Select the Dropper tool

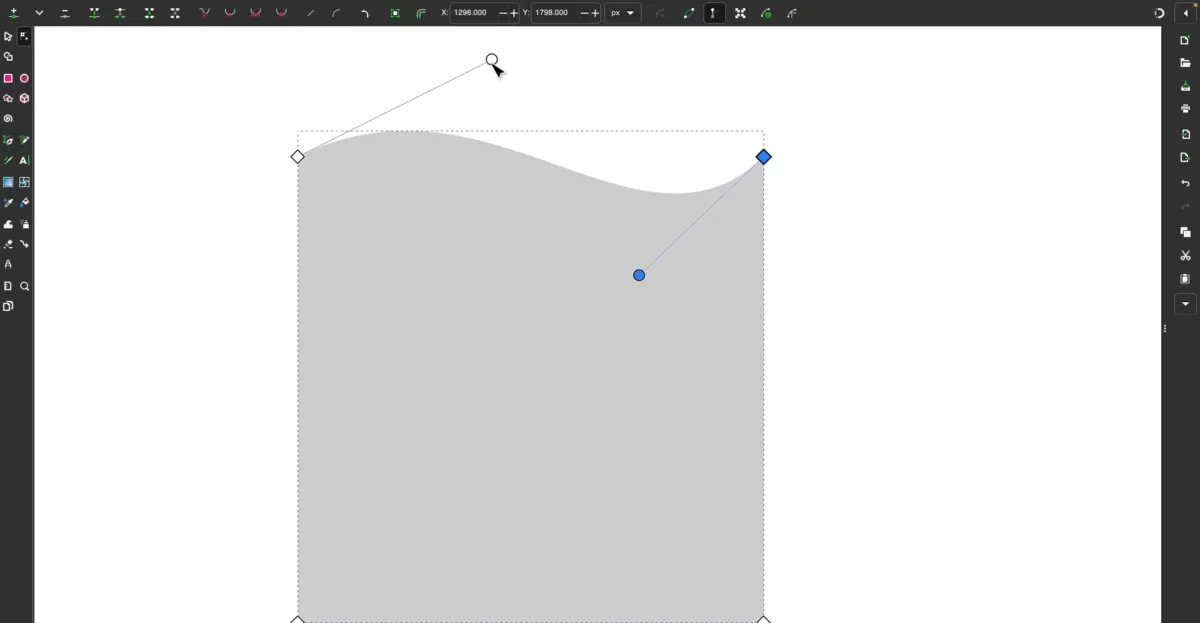click(x=9, y=202)
